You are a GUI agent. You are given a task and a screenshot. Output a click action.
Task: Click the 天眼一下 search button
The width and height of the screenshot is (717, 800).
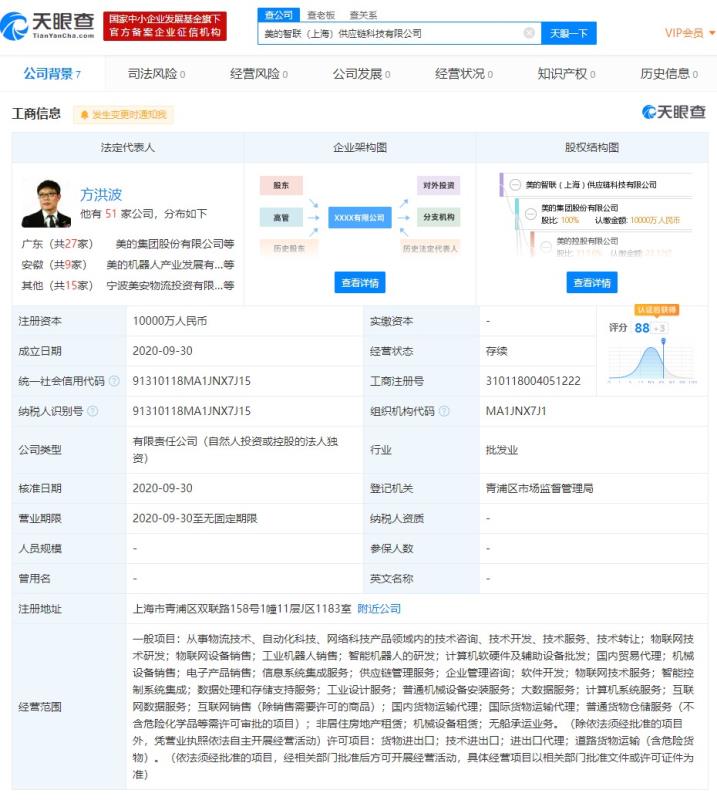click(568, 34)
